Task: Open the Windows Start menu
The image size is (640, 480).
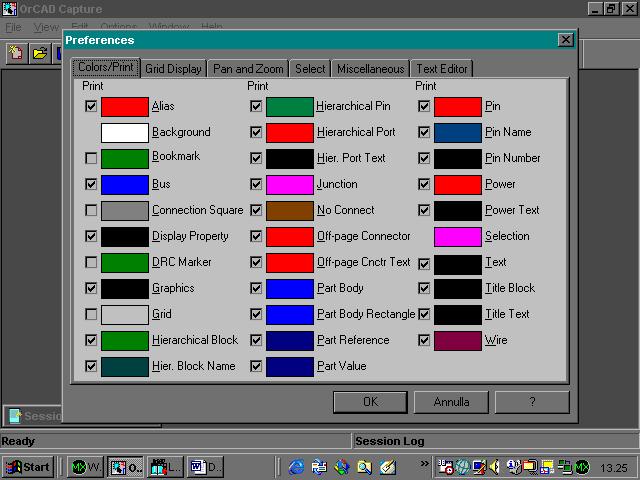Action: 28,467
